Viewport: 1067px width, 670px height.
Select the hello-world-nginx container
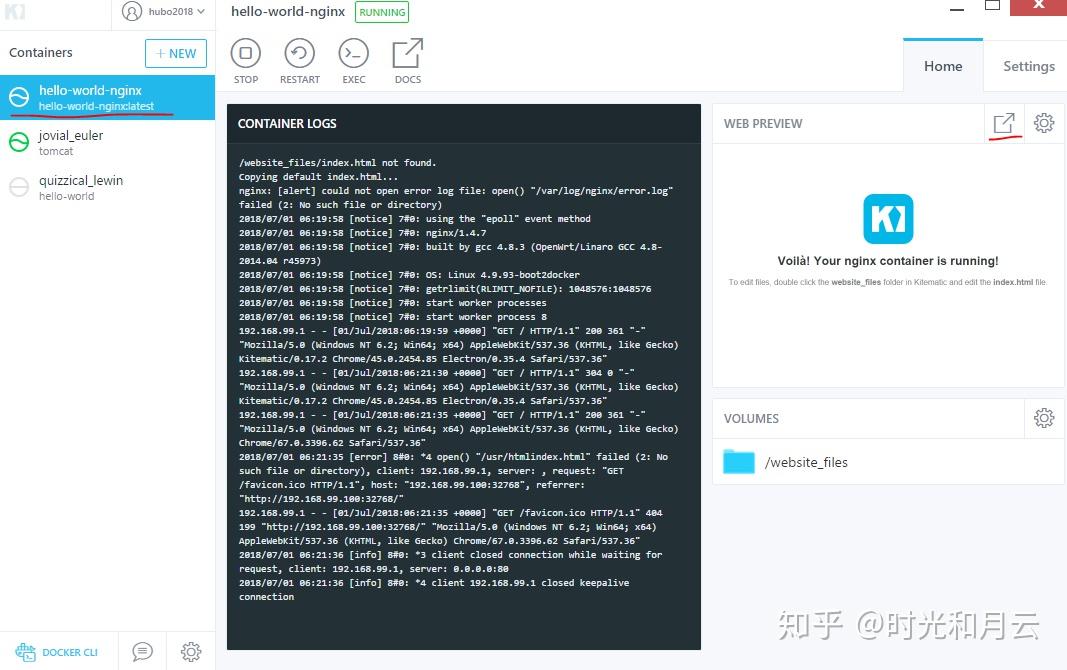(x=108, y=97)
